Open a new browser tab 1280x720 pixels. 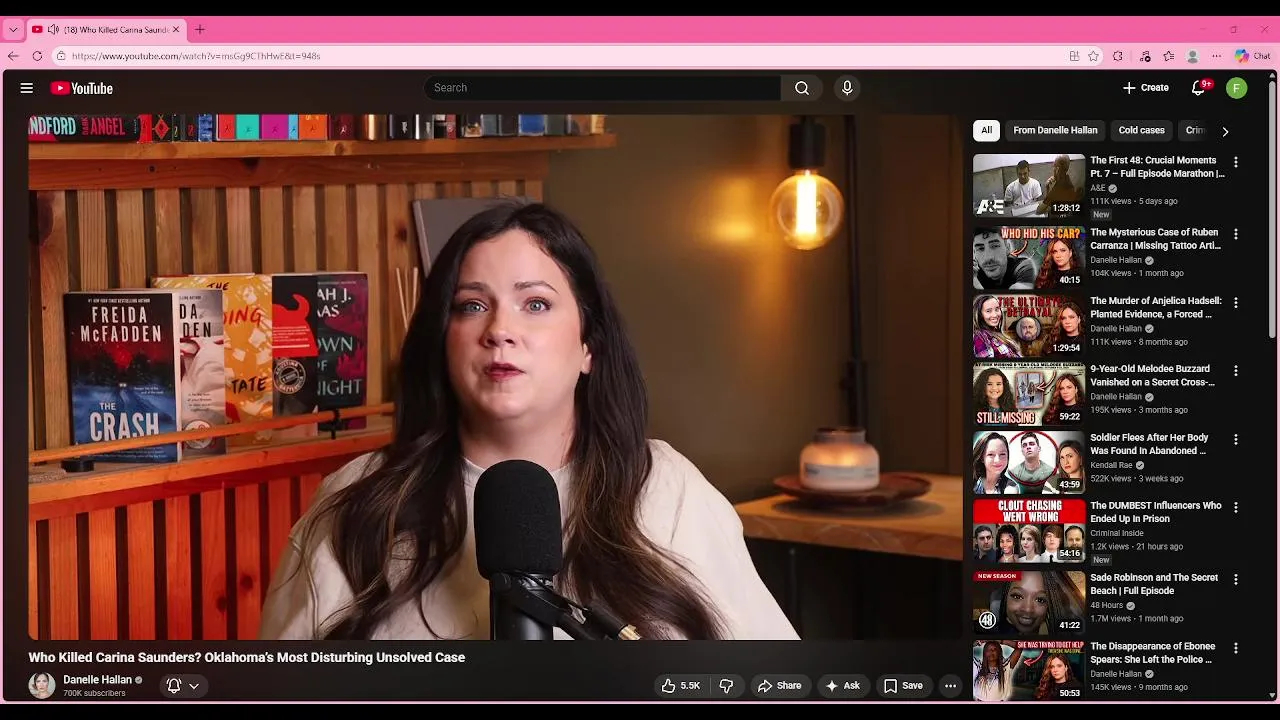click(x=200, y=29)
